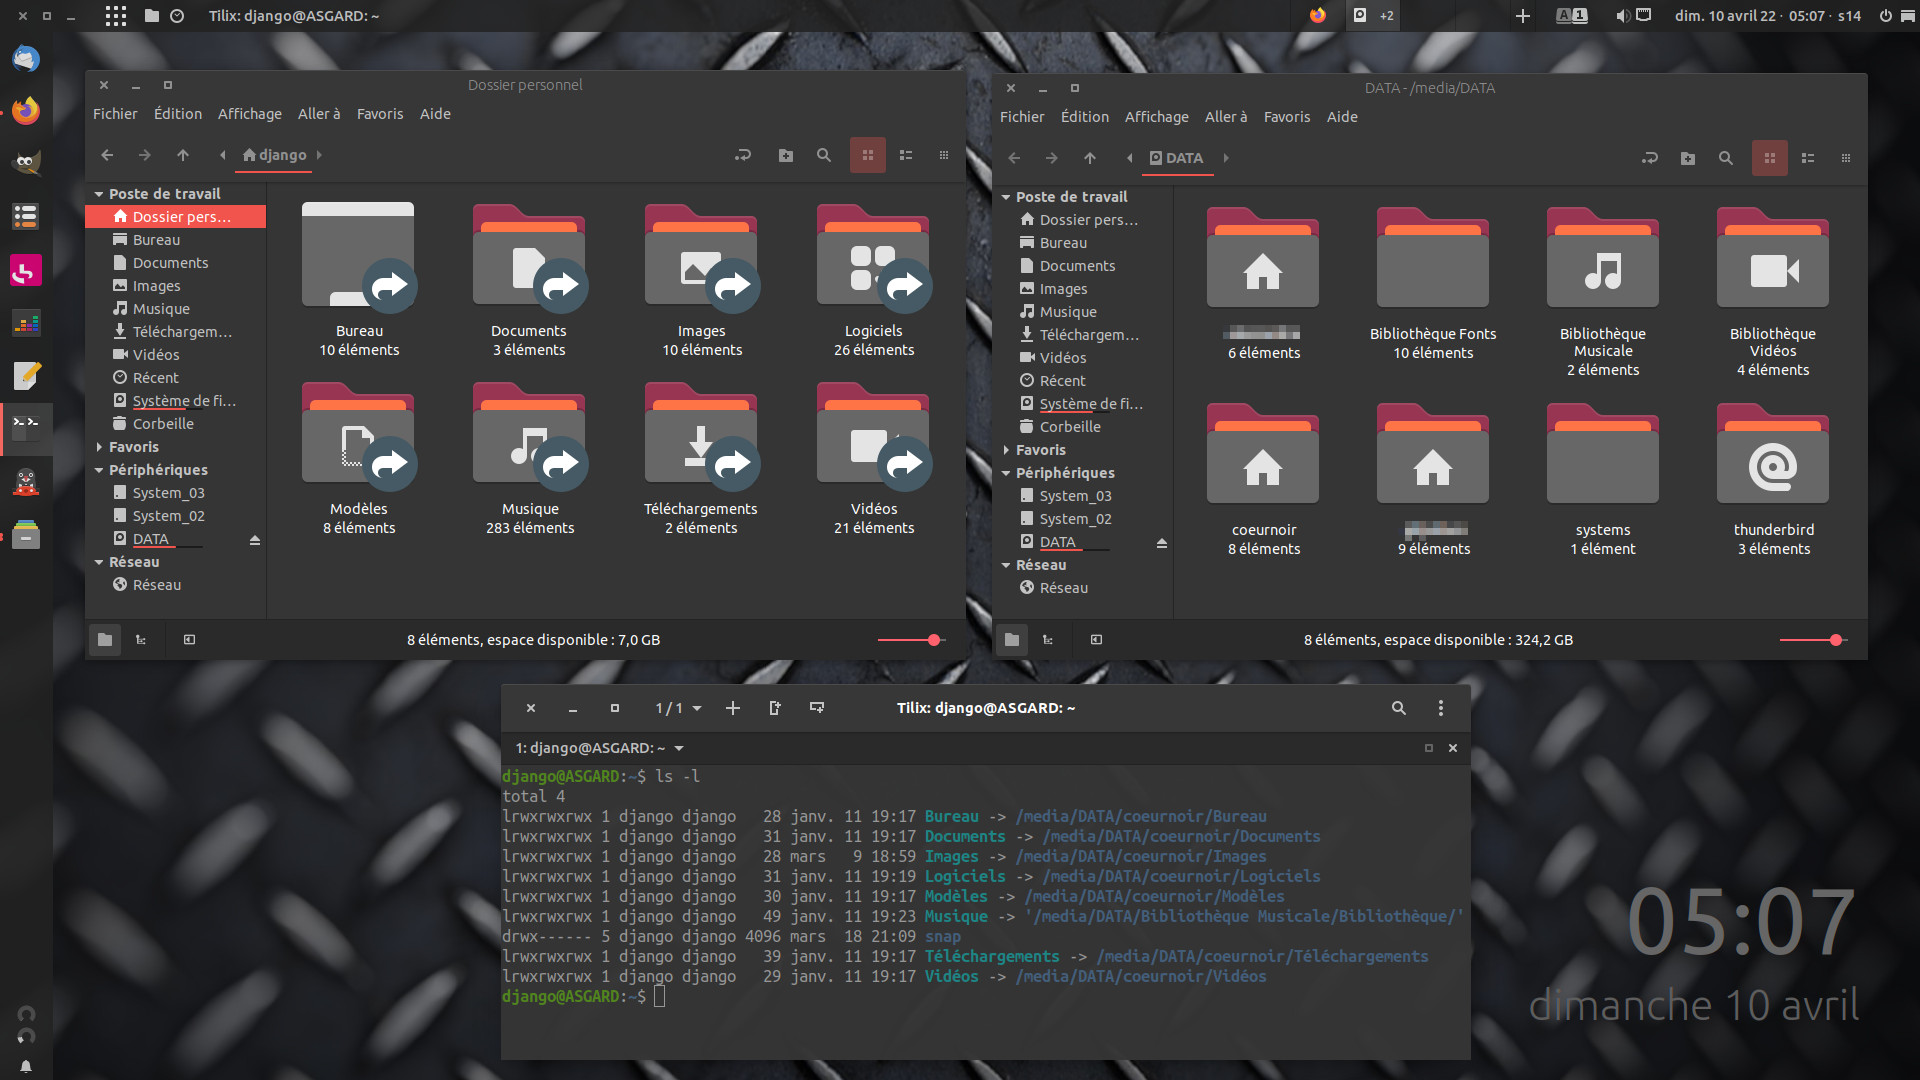Open the Affichage menu in the Dossier personnel window

click(249, 114)
